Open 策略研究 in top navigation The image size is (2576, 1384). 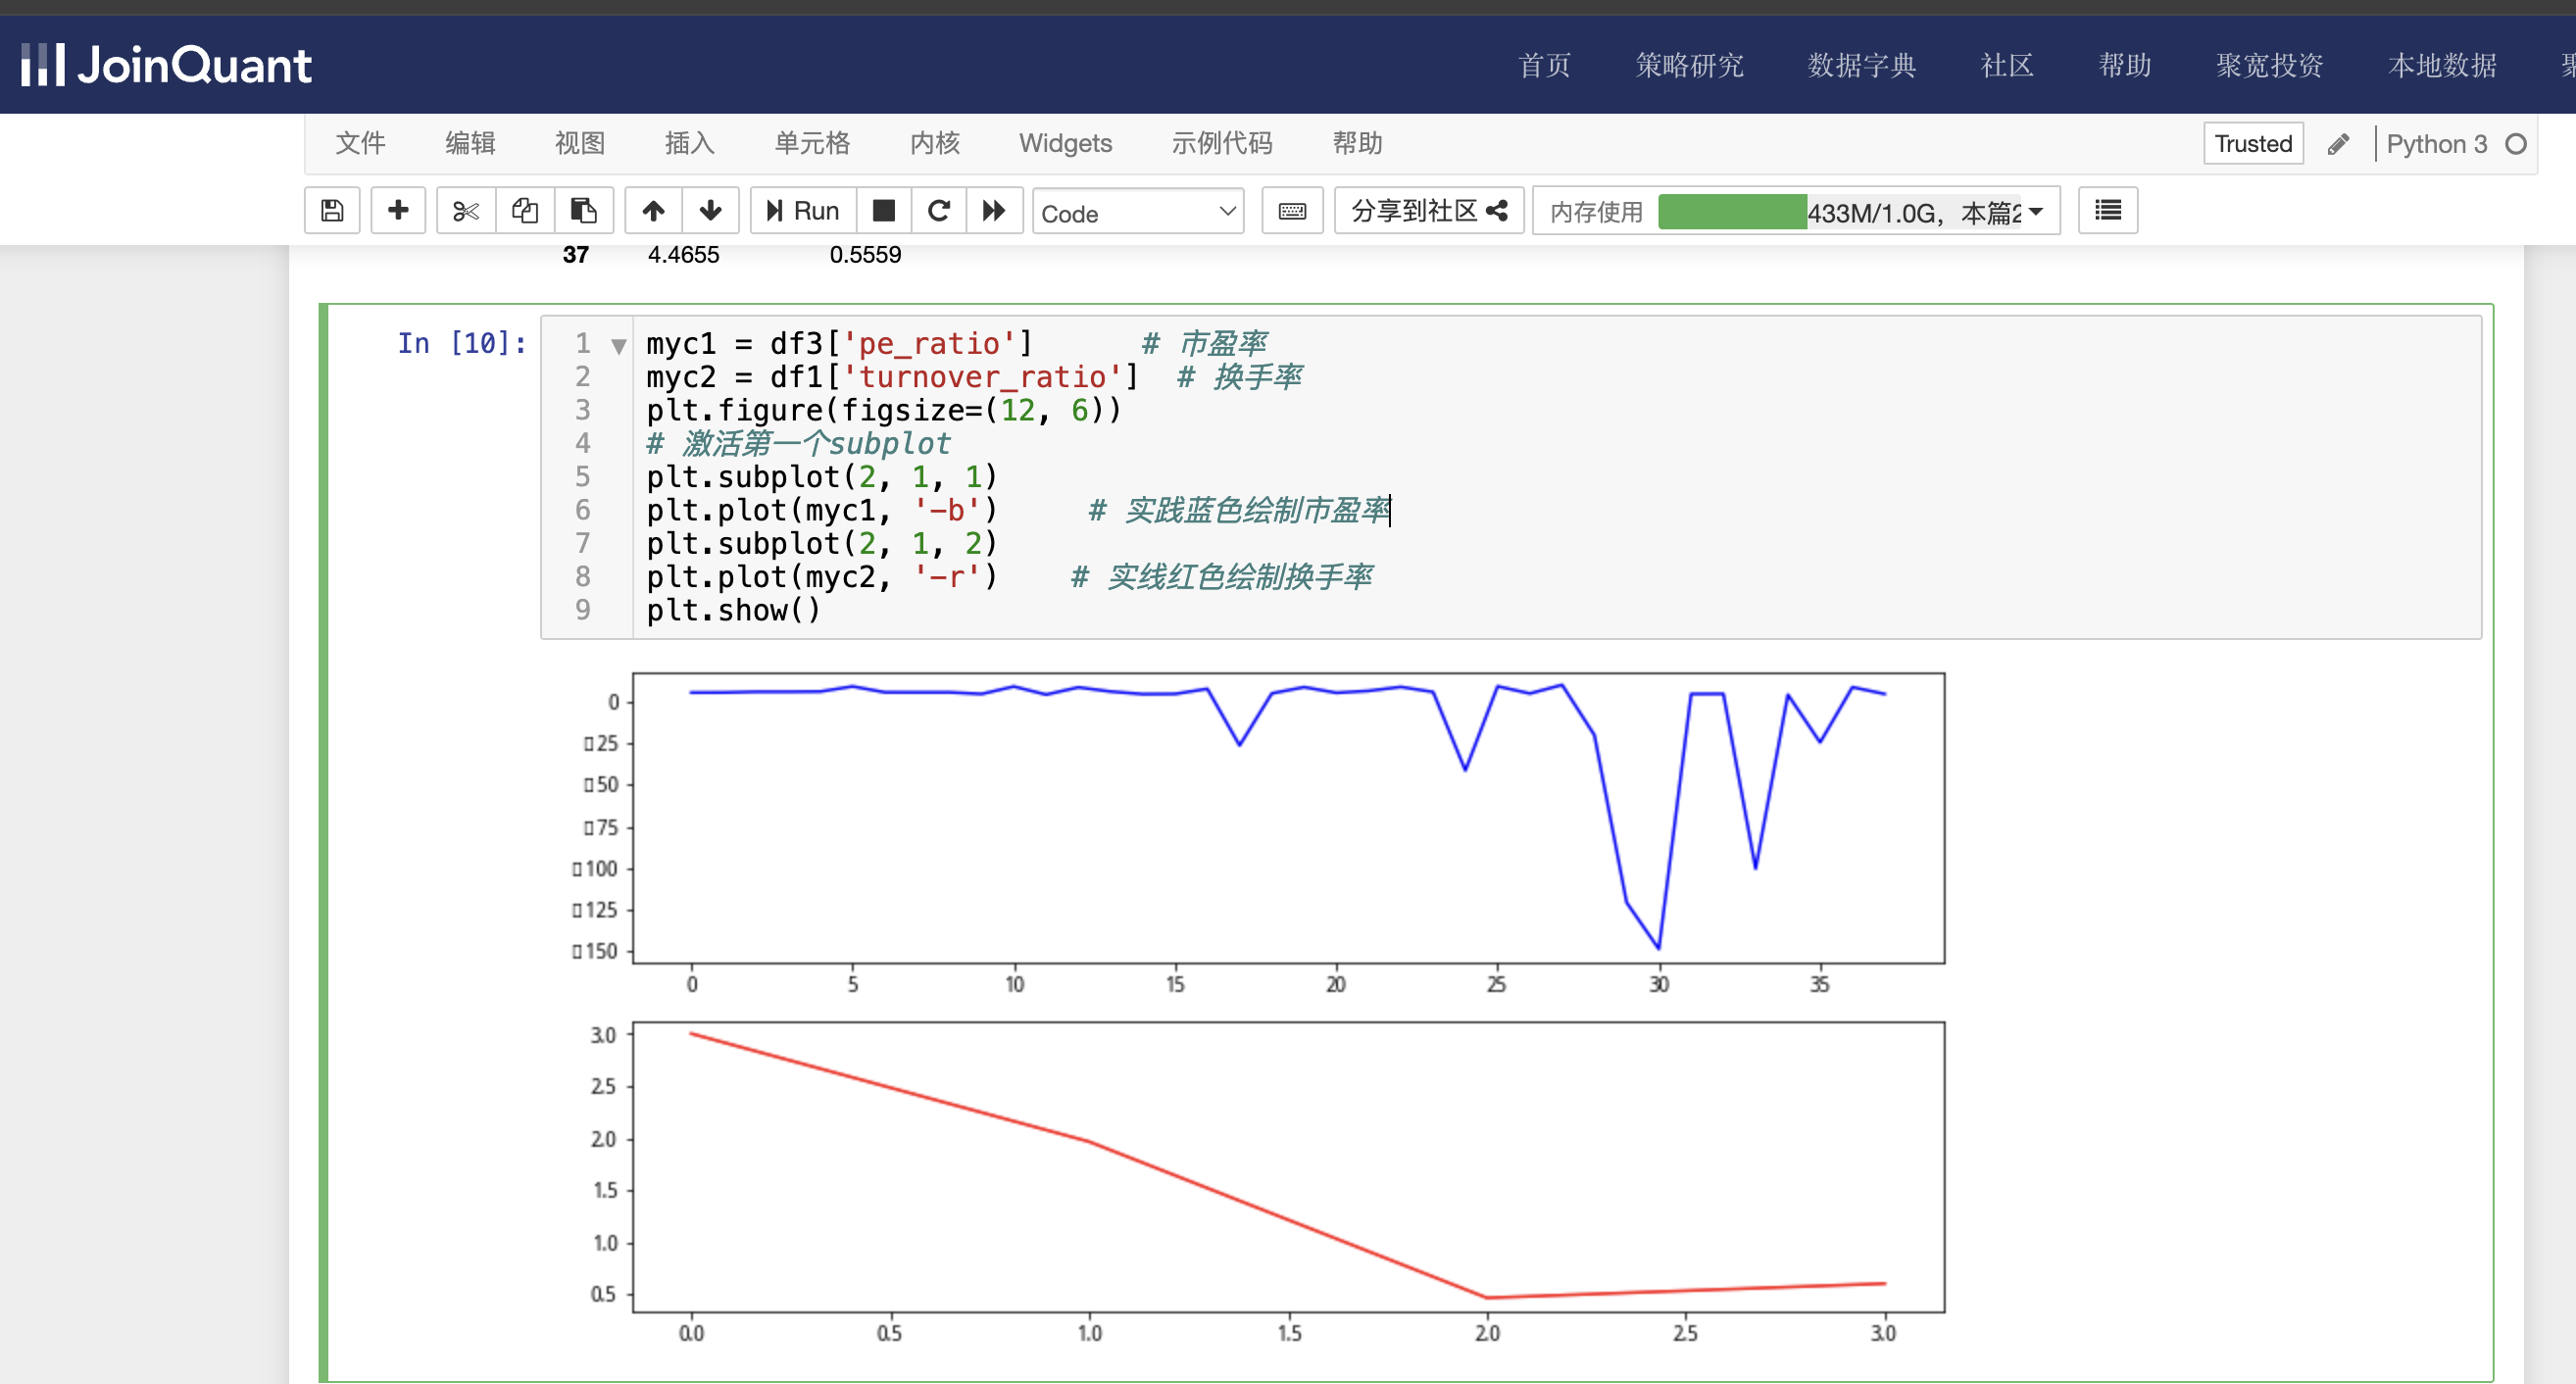coord(1689,65)
